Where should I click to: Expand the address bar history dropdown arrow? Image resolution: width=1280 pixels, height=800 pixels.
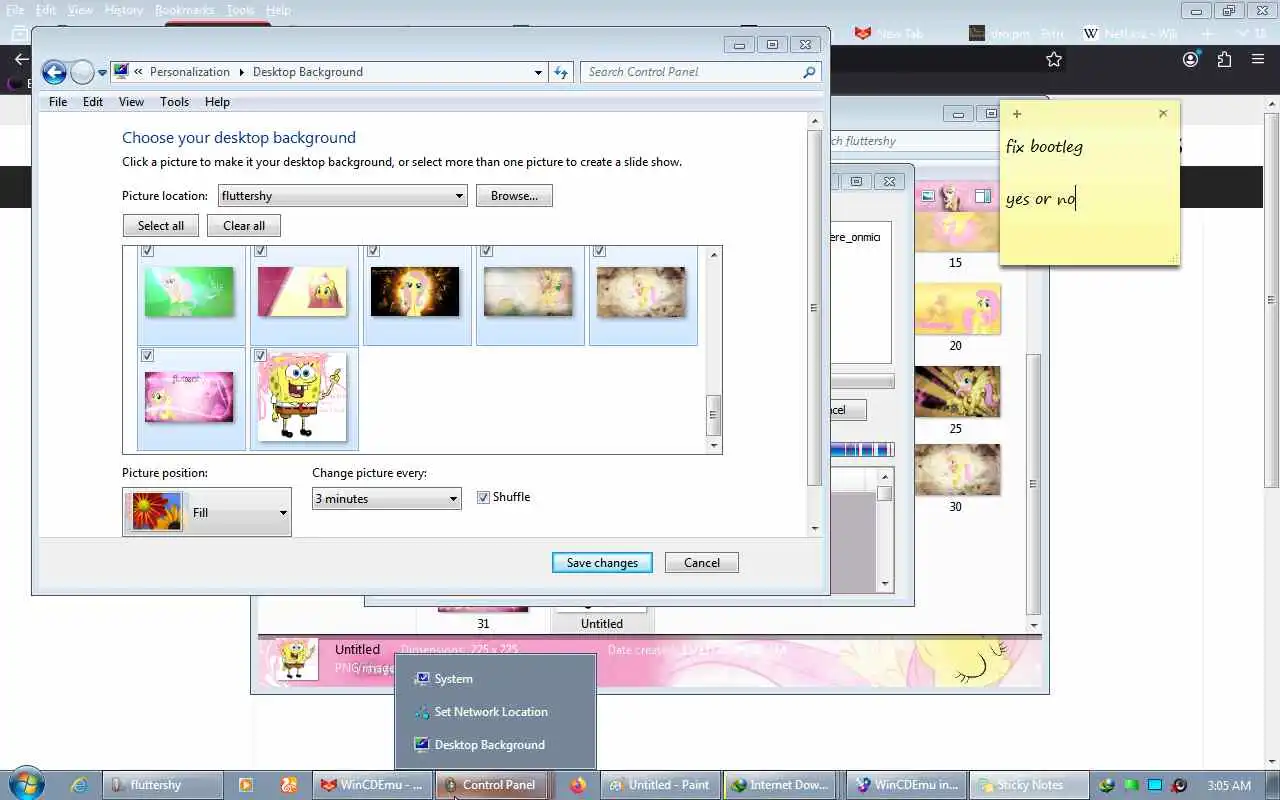coord(539,72)
